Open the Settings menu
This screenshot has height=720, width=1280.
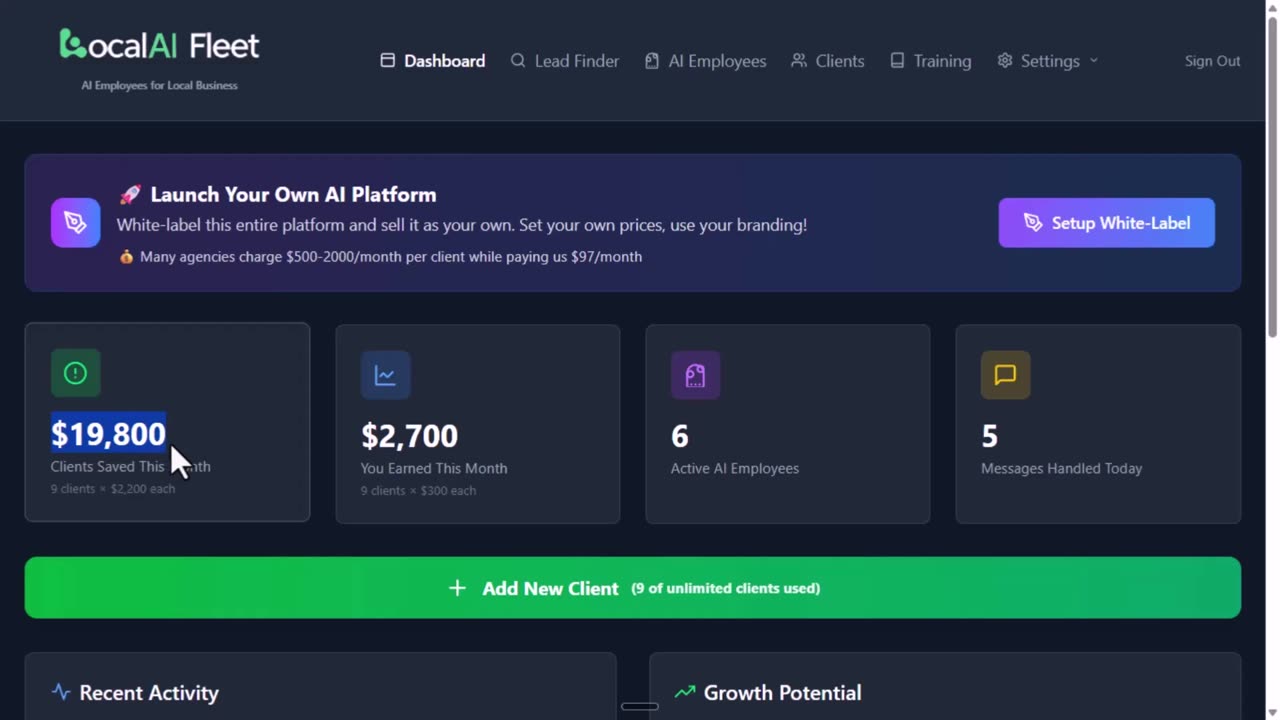[1047, 61]
